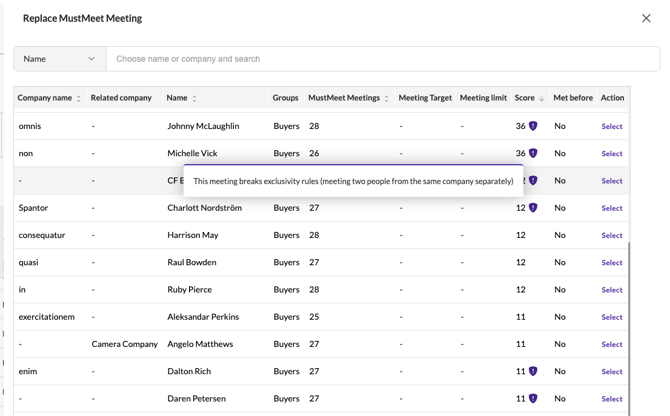Click the quasi company cell
Screen dimensions: 670x416
(28, 262)
